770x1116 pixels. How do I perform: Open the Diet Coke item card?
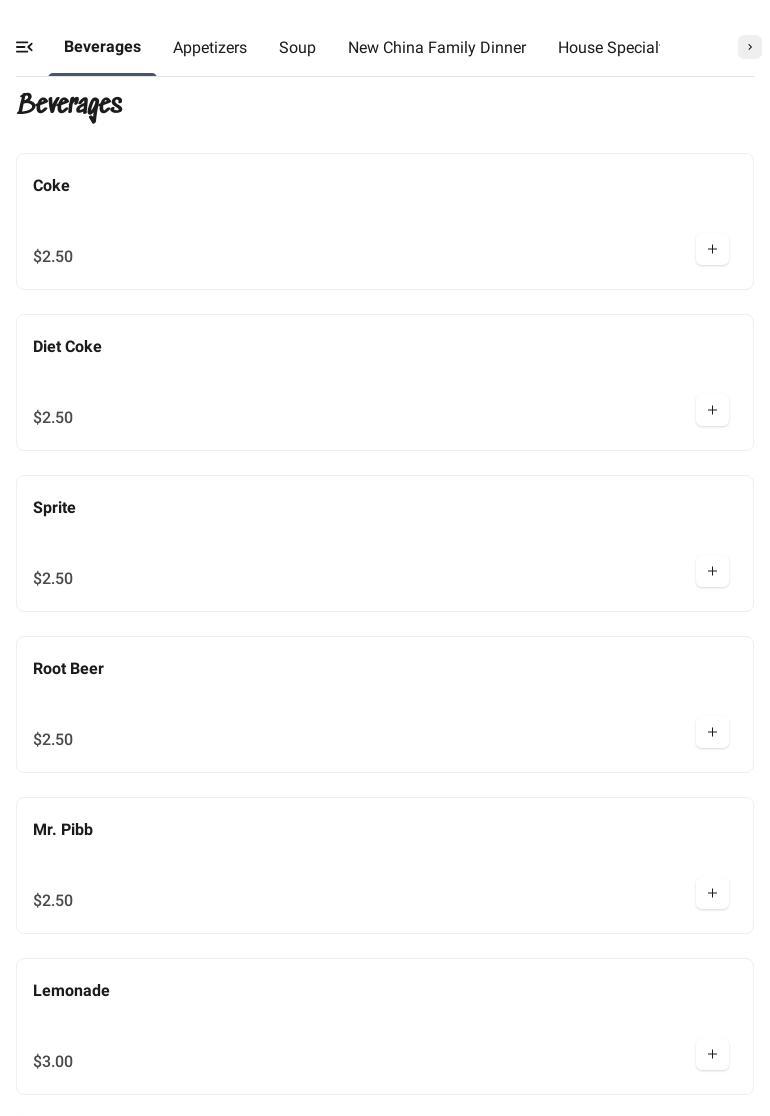pos(68,347)
